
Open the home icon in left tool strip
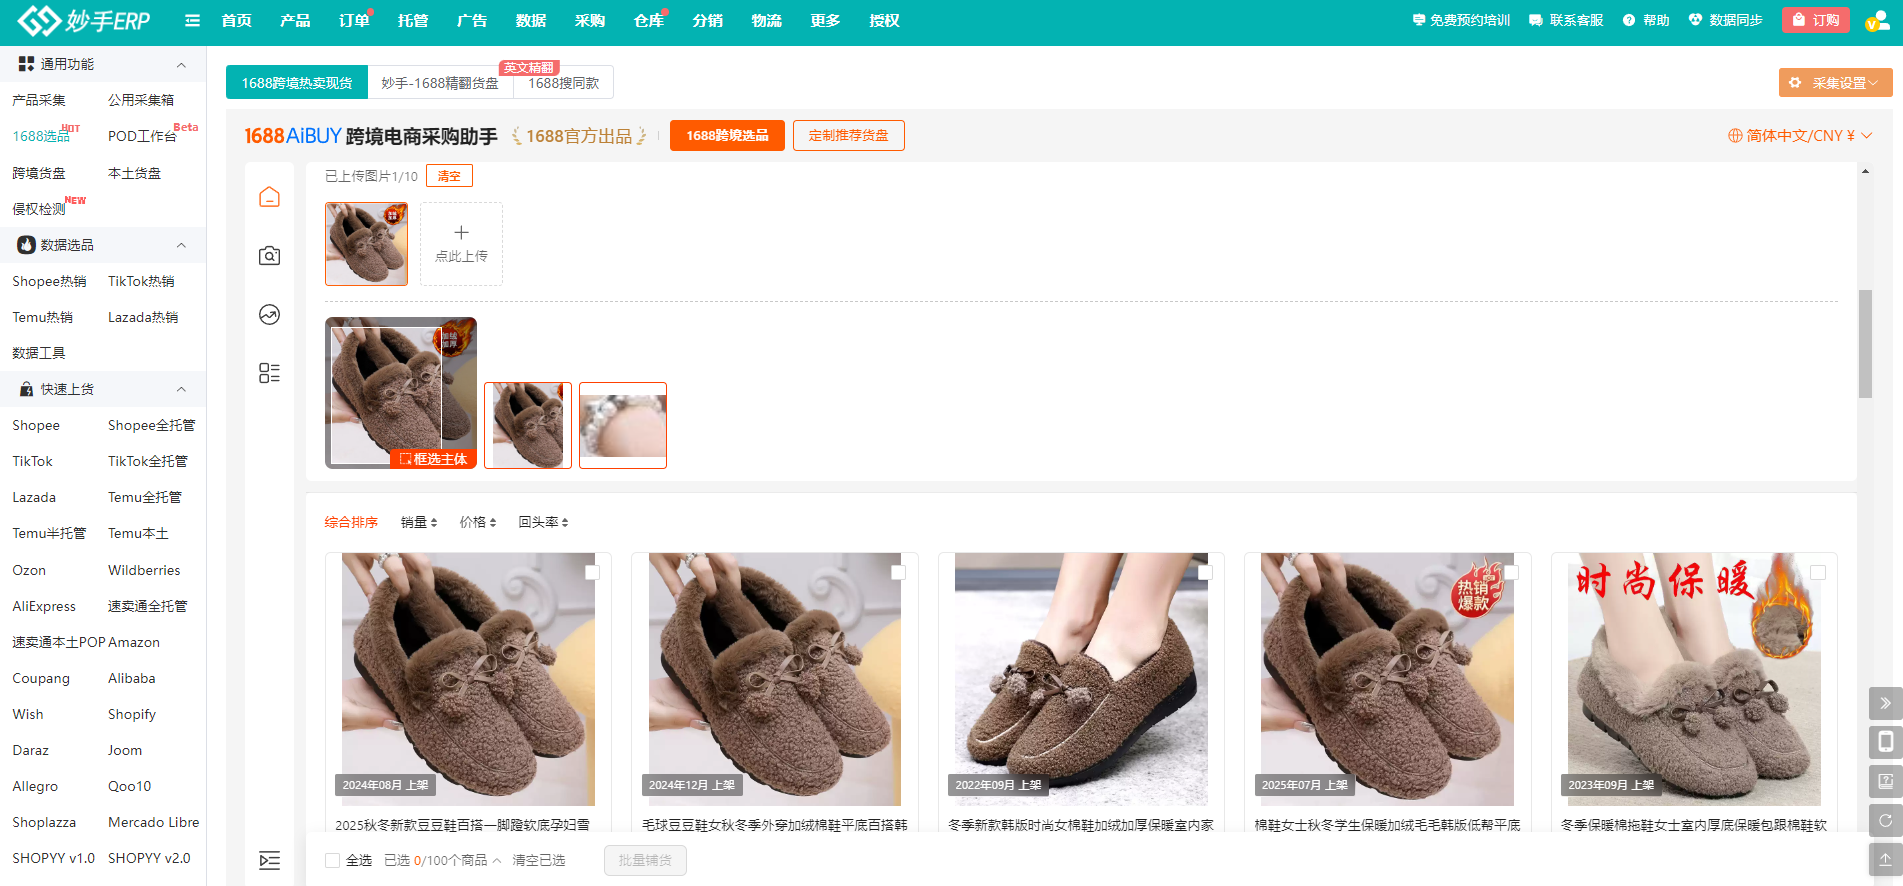(269, 197)
